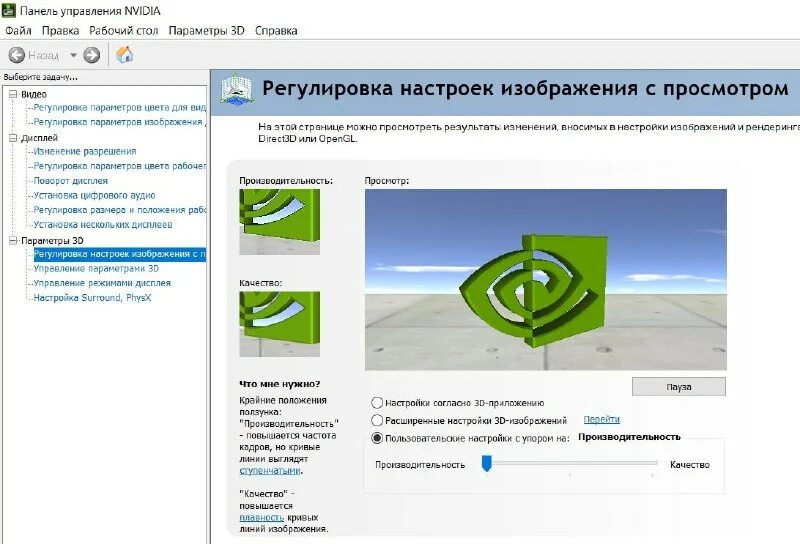This screenshot has height=544, width=800.
Task: Click the Видео group label
Action: coord(34,94)
